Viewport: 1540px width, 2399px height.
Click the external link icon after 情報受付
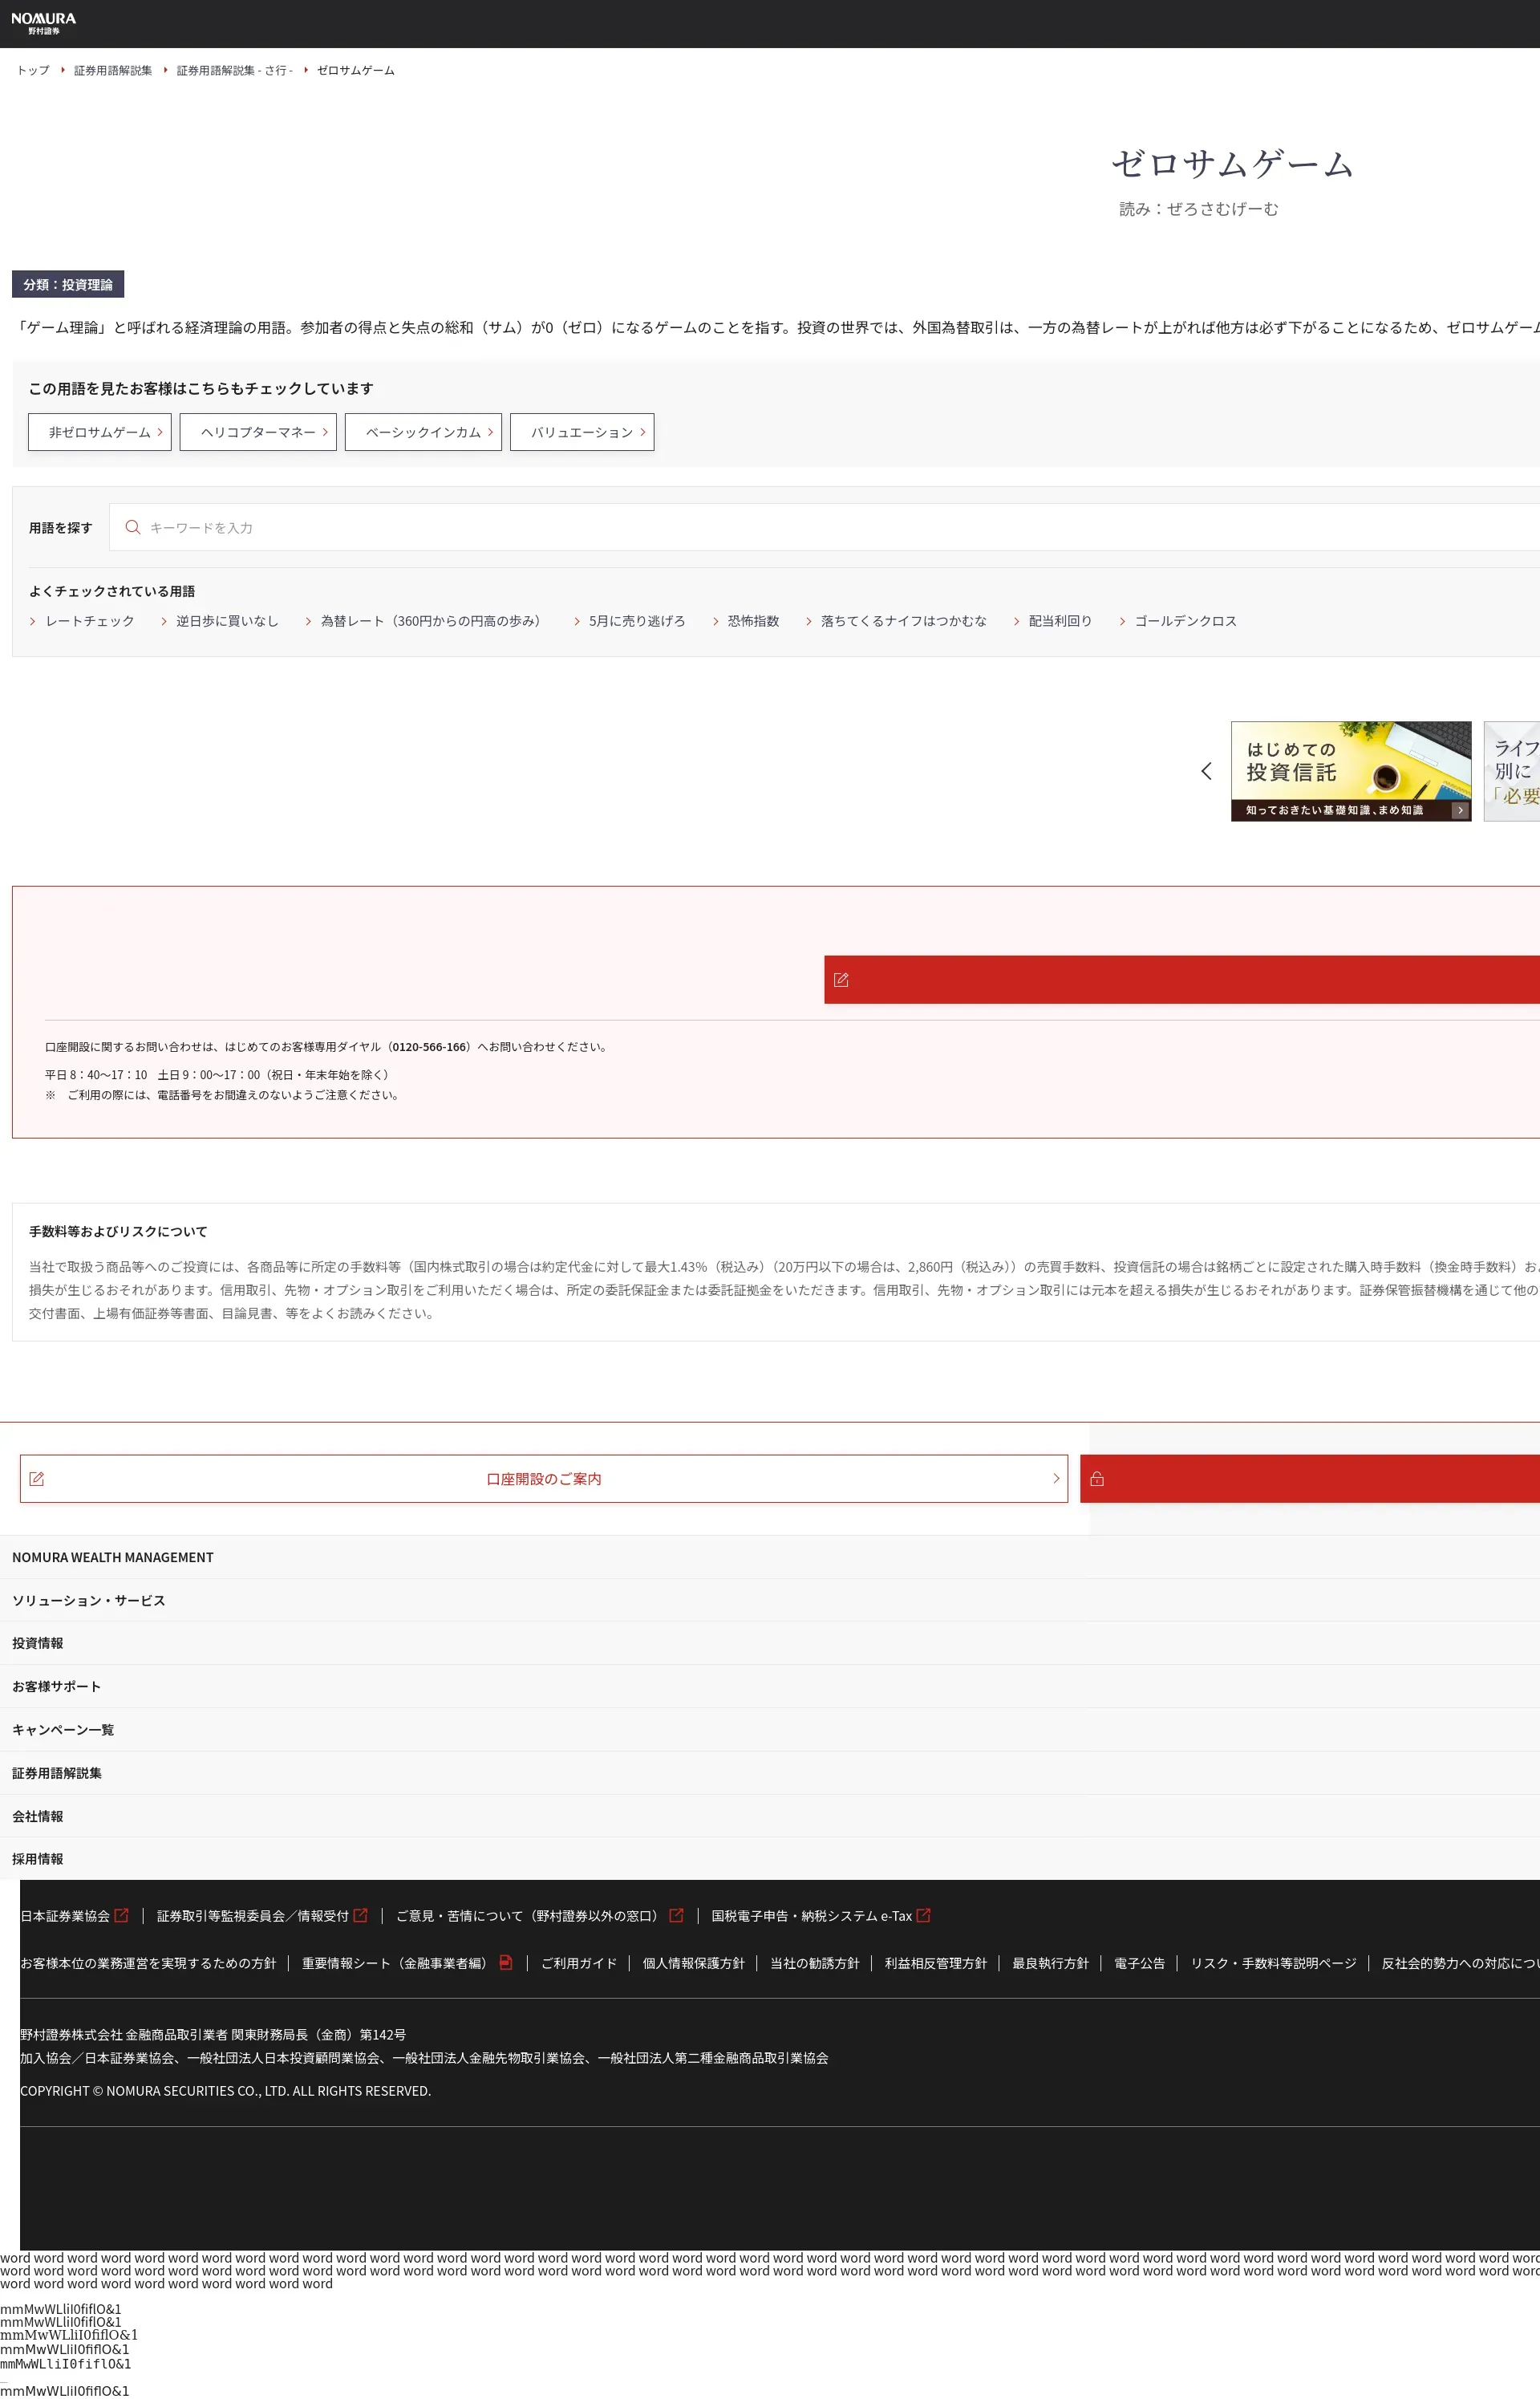click(x=361, y=1915)
